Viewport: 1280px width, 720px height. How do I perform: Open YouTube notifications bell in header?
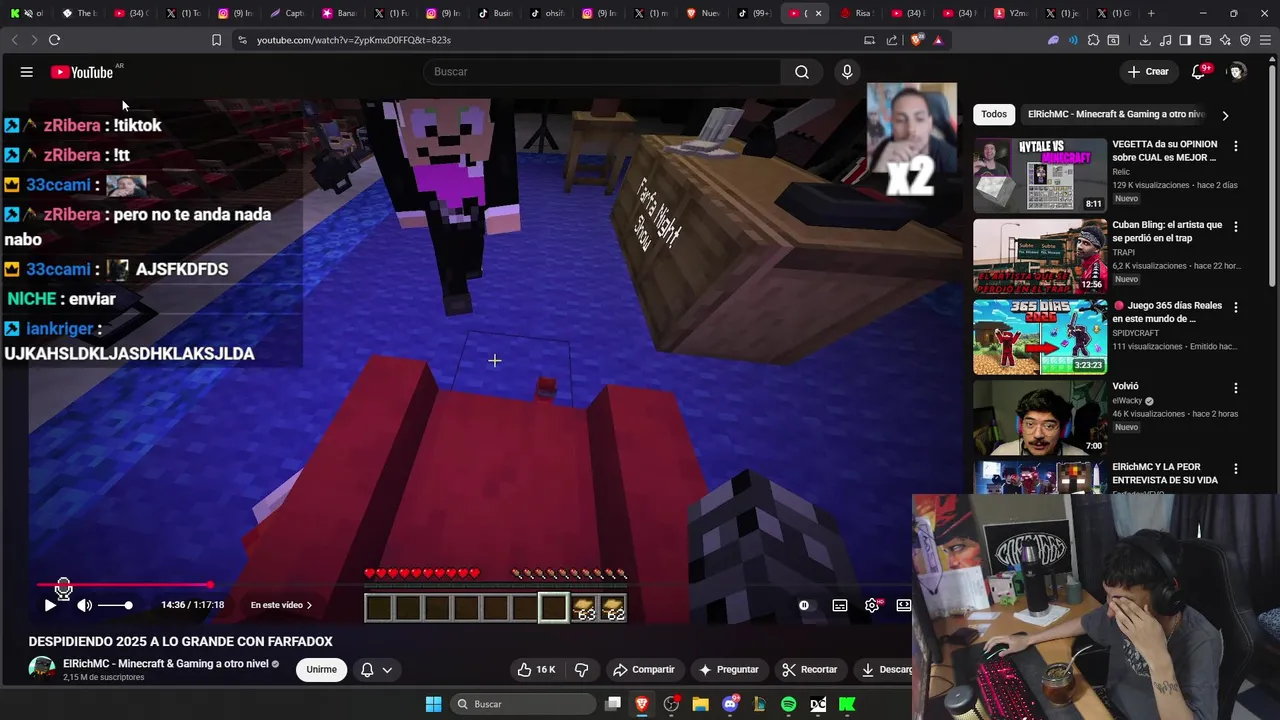point(1199,72)
